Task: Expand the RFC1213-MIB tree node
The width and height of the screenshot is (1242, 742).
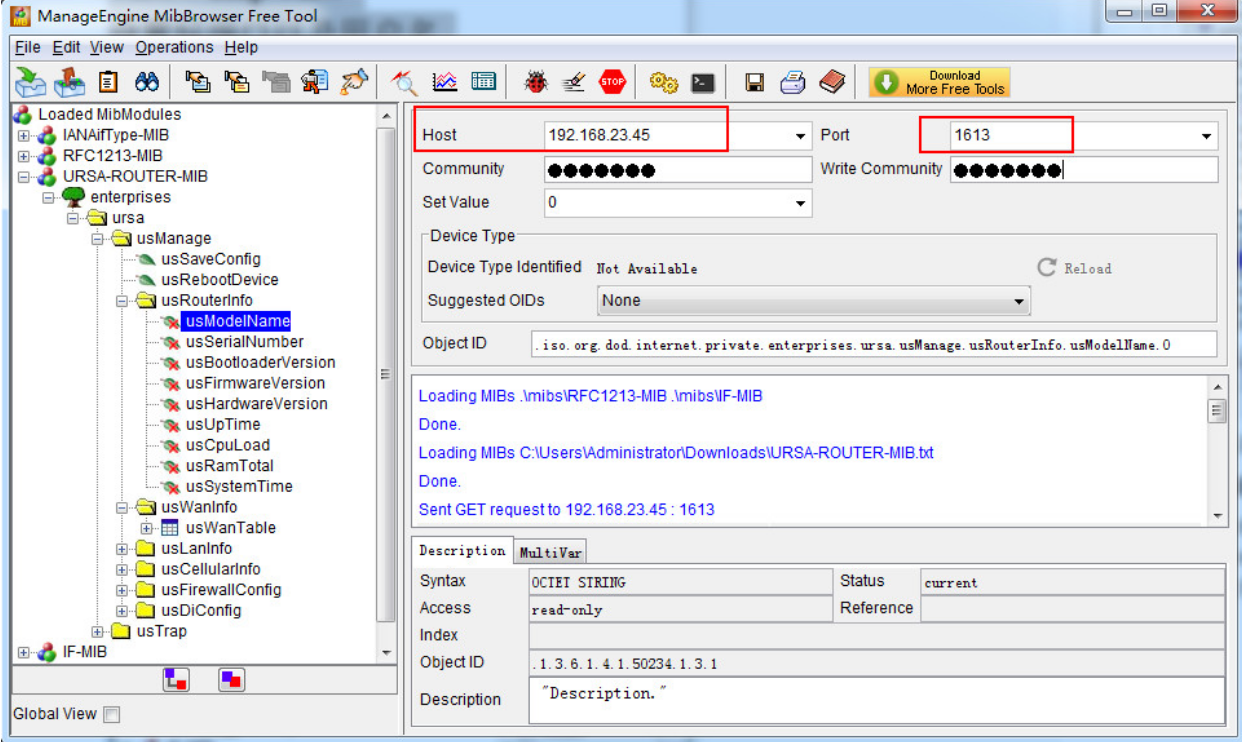Action: 23,156
